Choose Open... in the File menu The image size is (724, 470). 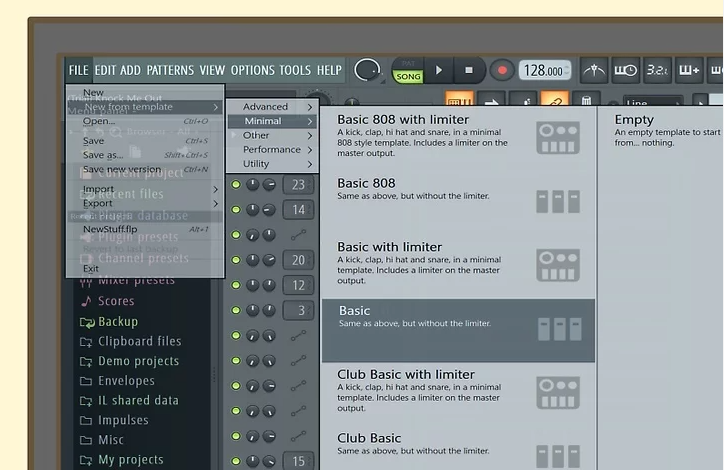point(145,121)
